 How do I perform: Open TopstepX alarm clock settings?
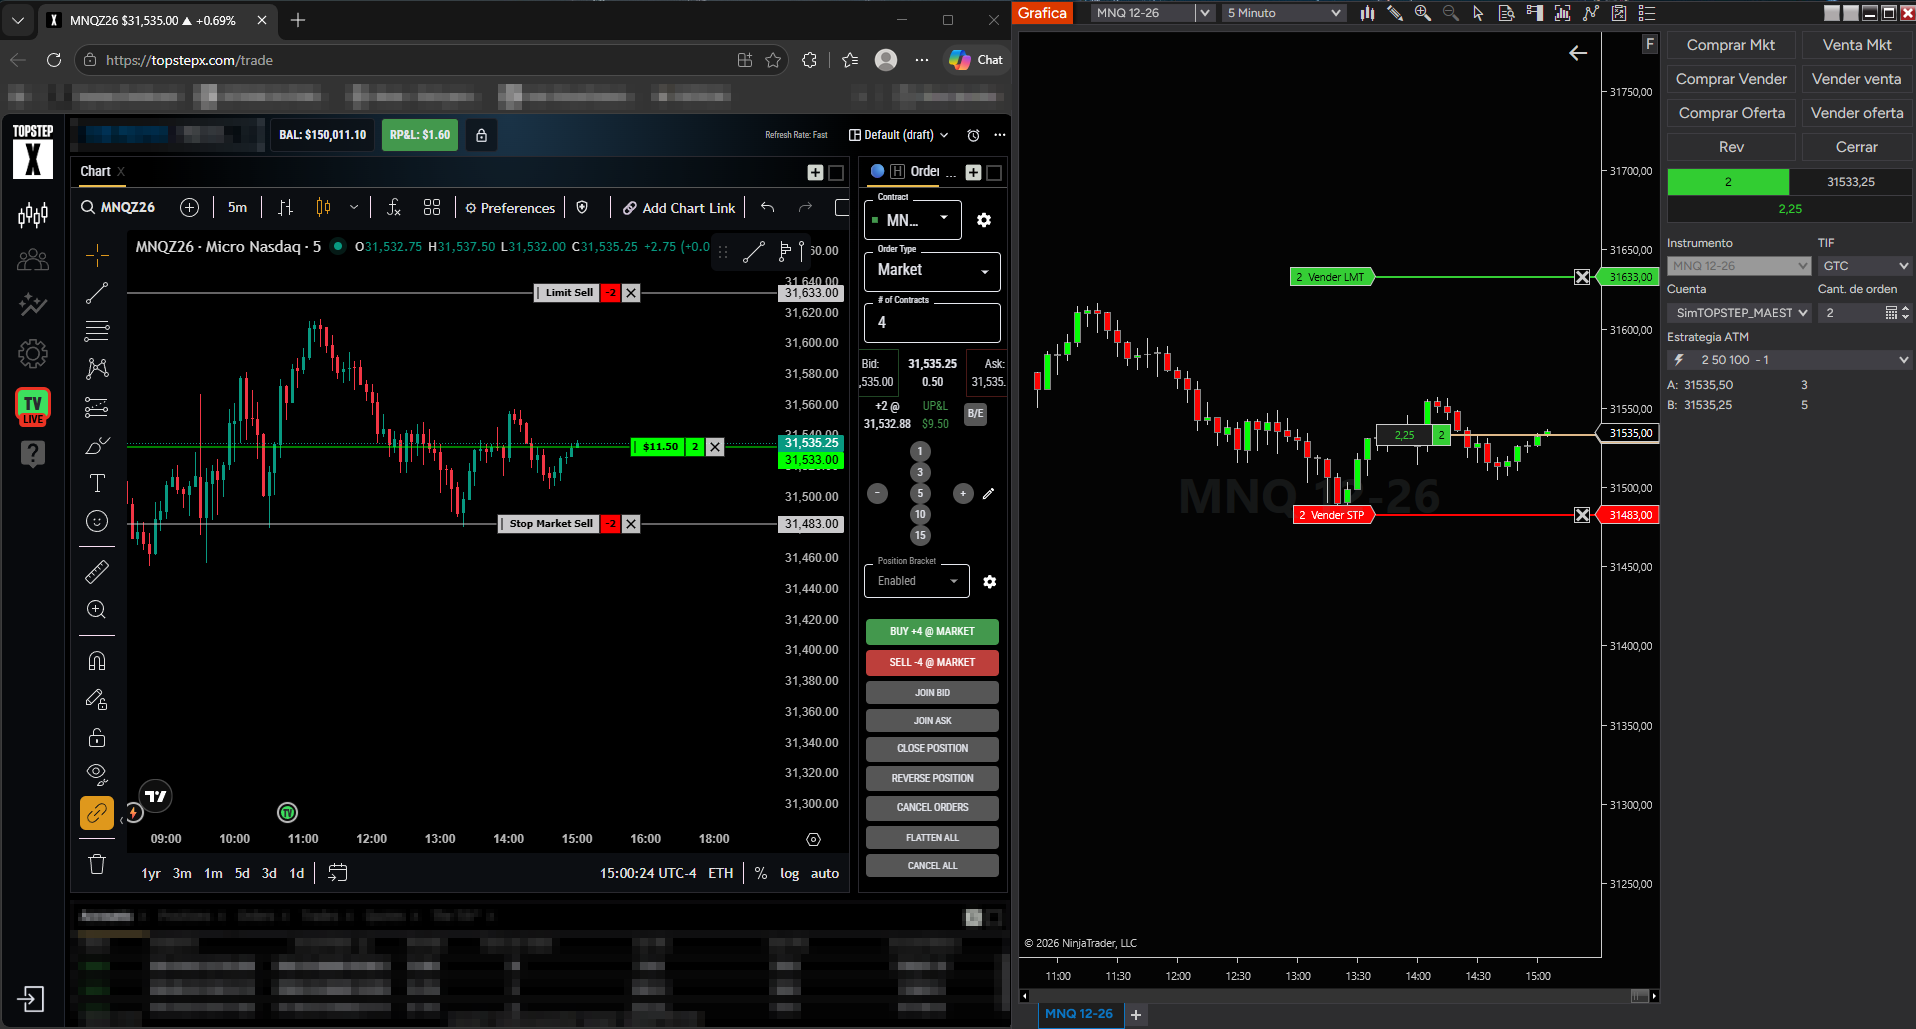pyautogui.click(x=973, y=135)
